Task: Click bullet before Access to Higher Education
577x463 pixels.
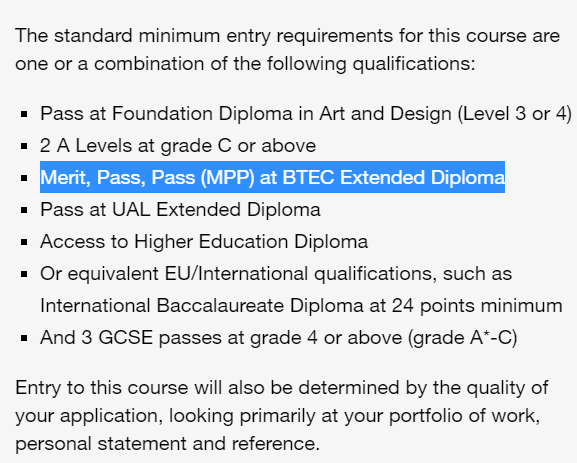Action: pos(25,242)
